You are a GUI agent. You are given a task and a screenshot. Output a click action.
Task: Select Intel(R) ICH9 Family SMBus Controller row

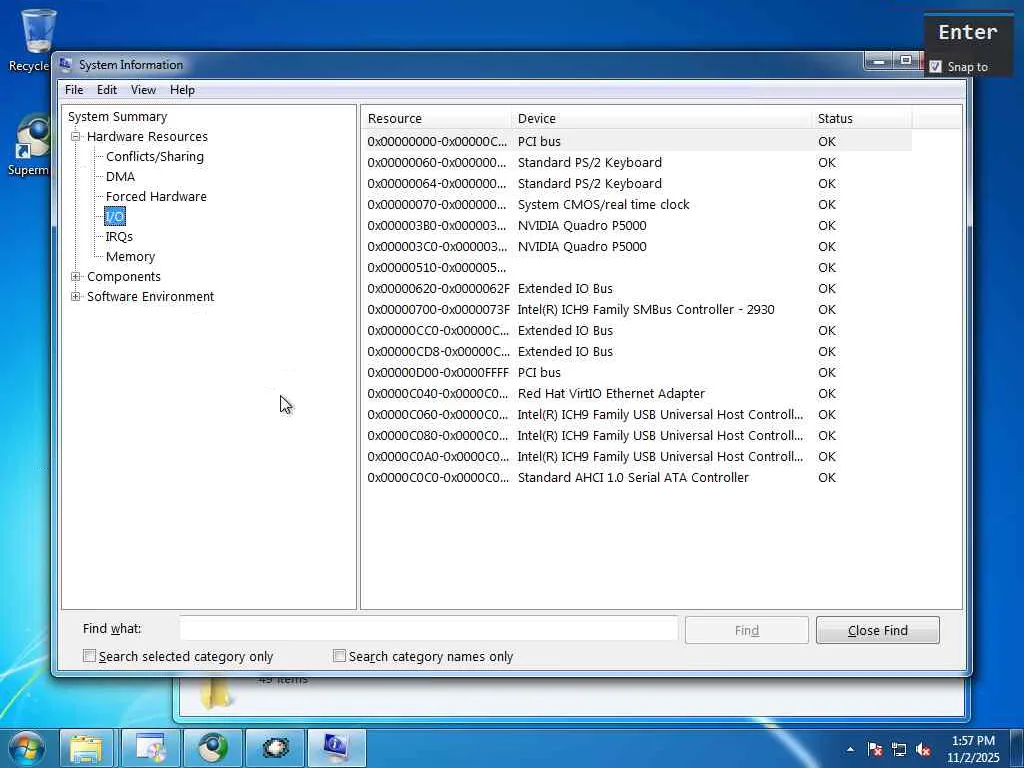coord(637,310)
